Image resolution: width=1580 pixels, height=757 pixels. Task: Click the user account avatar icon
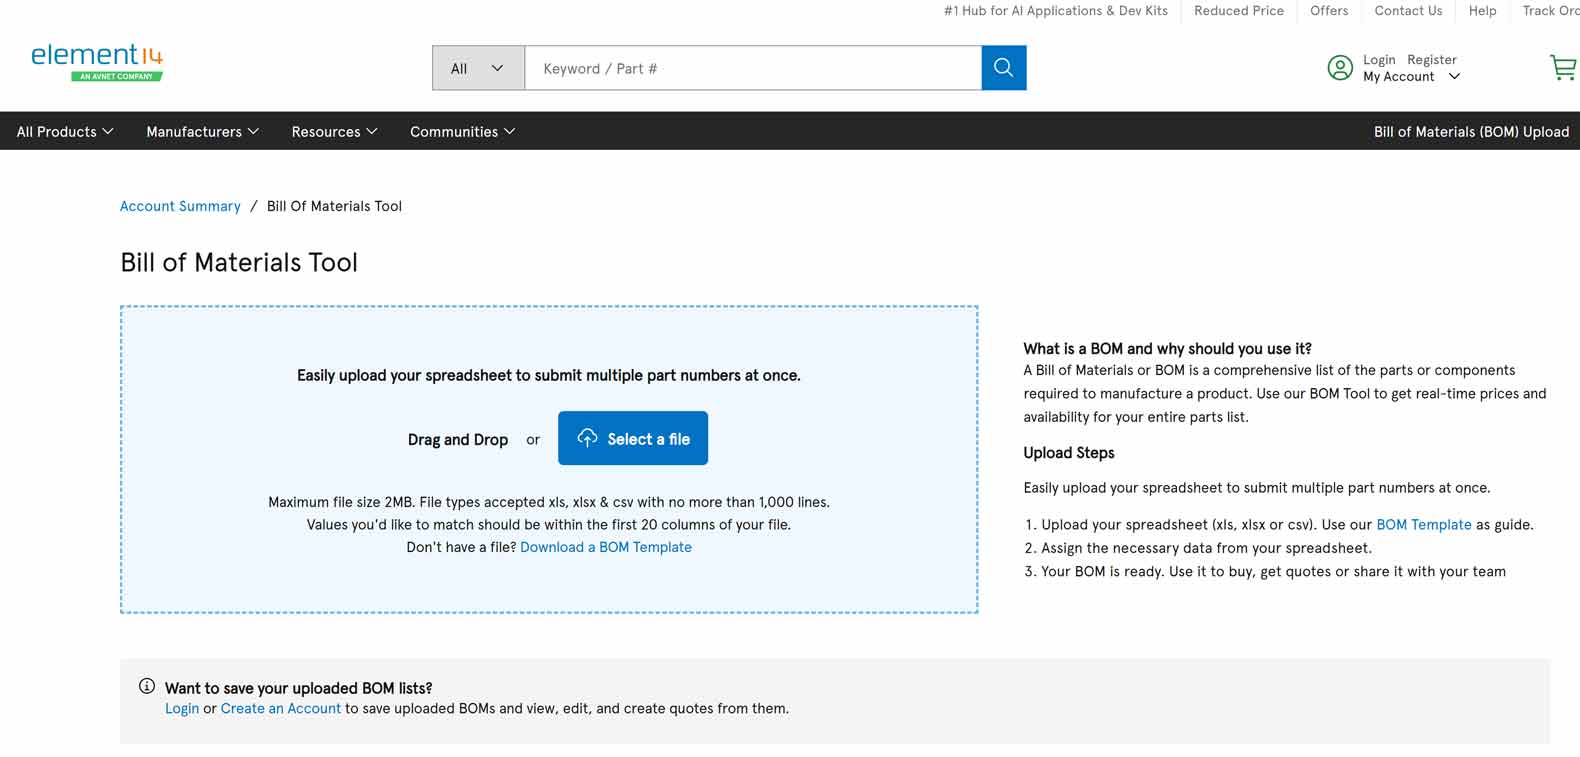[1339, 68]
